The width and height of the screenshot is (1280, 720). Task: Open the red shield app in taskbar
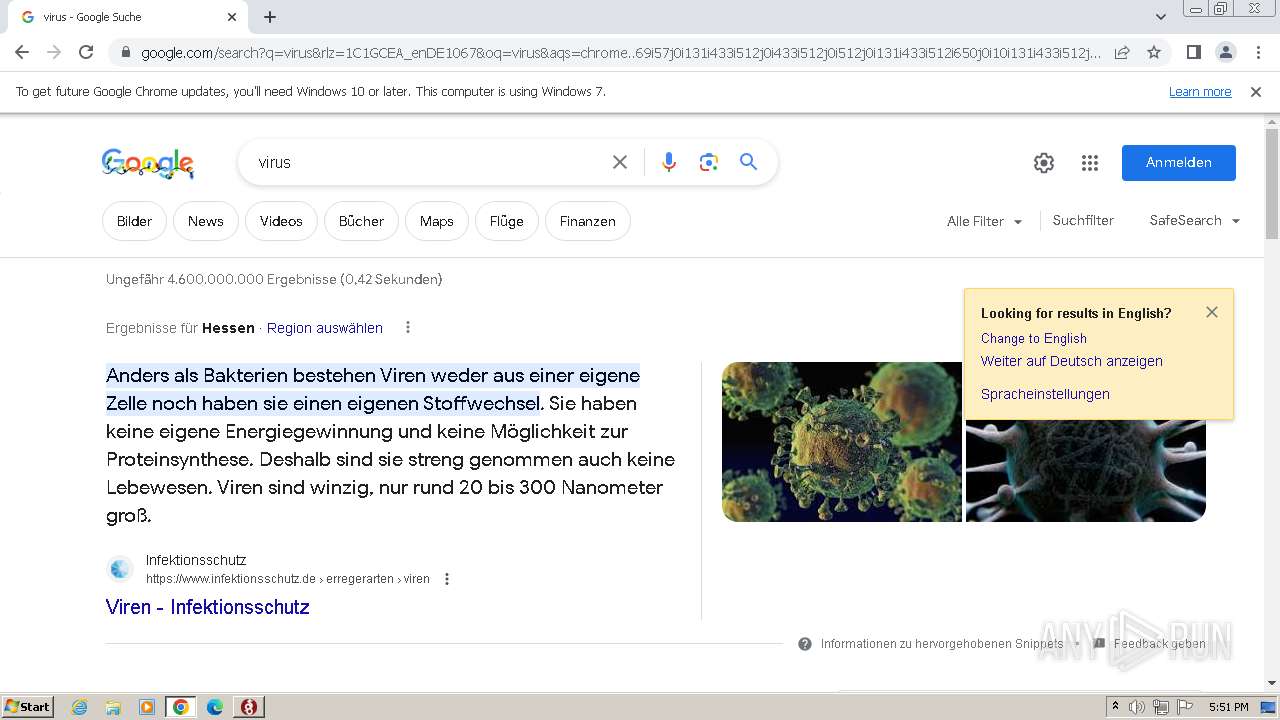(248, 707)
